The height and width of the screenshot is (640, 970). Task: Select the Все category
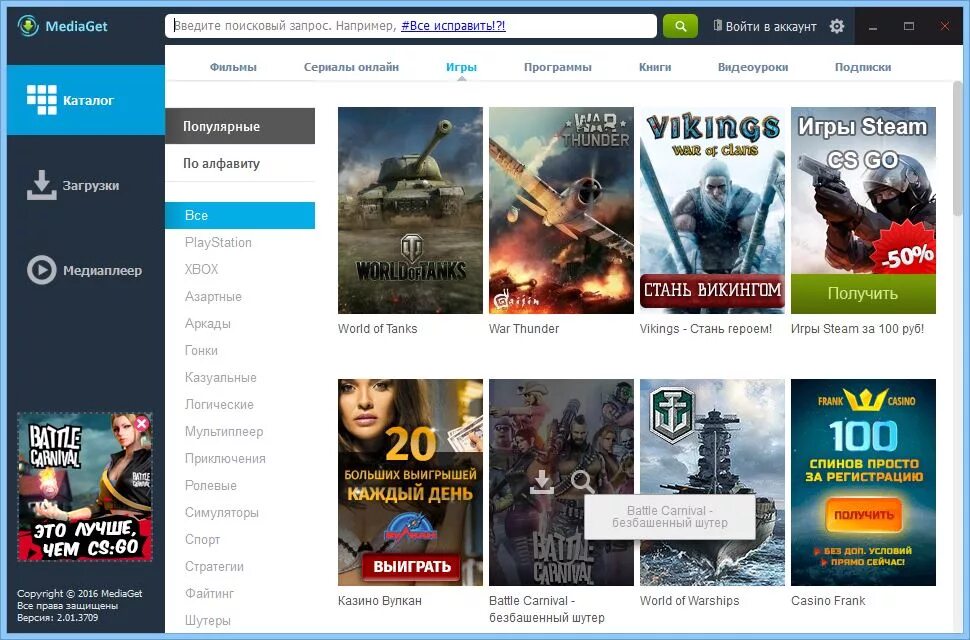(240, 215)
